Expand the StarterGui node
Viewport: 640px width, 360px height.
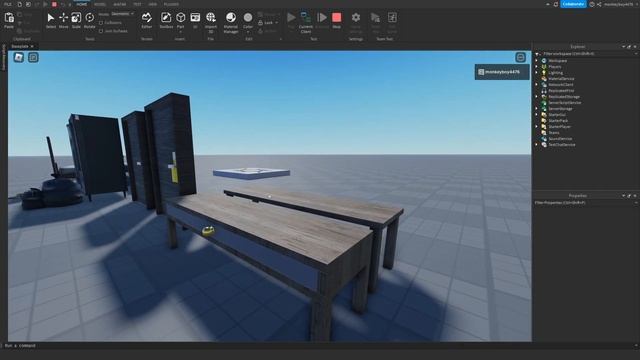537,114
